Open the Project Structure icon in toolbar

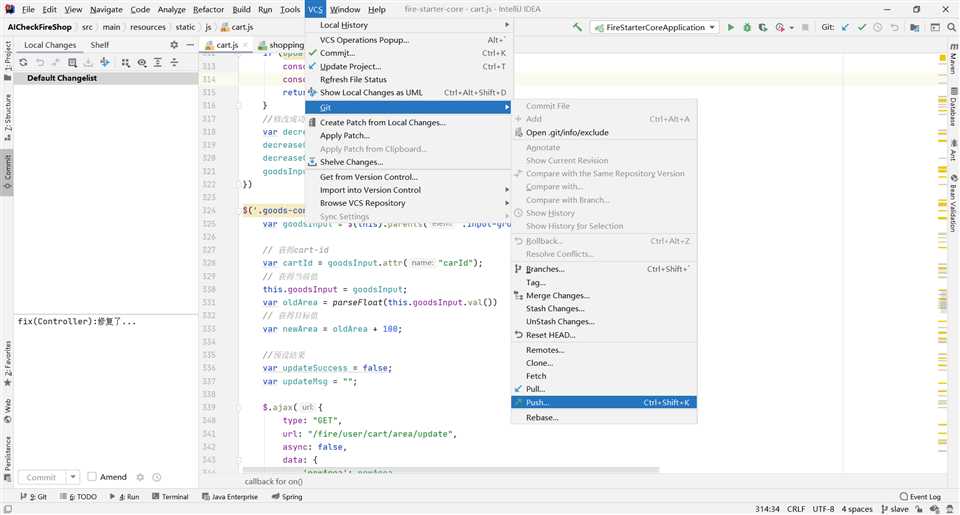point(915,27)
